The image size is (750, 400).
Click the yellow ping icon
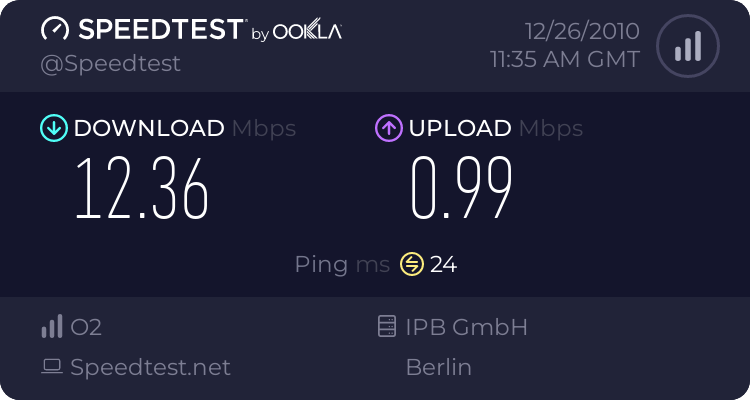coord(412,264)
